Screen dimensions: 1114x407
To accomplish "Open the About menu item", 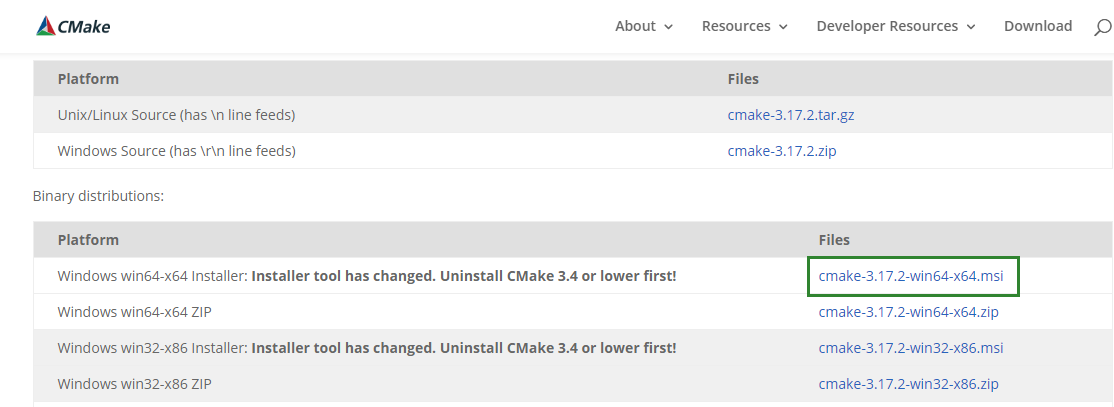I will (x=635, y=26).
